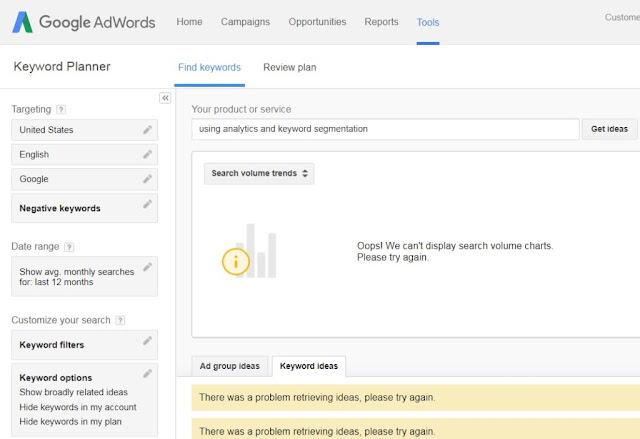Click the Get ideas button
The width and height of the screenshot is (640, 439).
609,129
